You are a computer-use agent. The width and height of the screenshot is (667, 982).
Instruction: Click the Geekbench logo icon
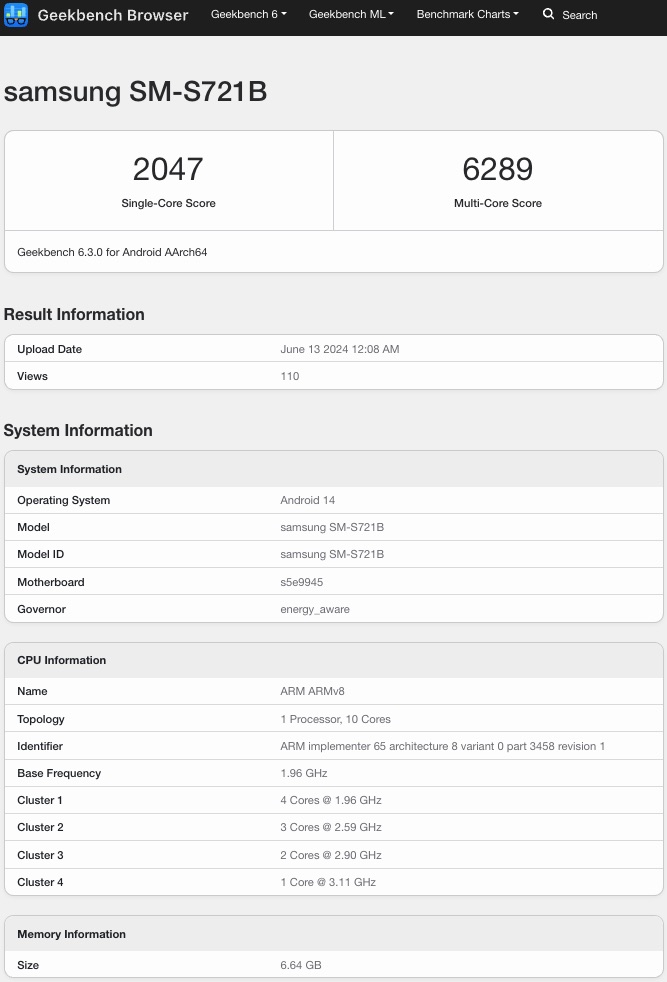[16, 15]
